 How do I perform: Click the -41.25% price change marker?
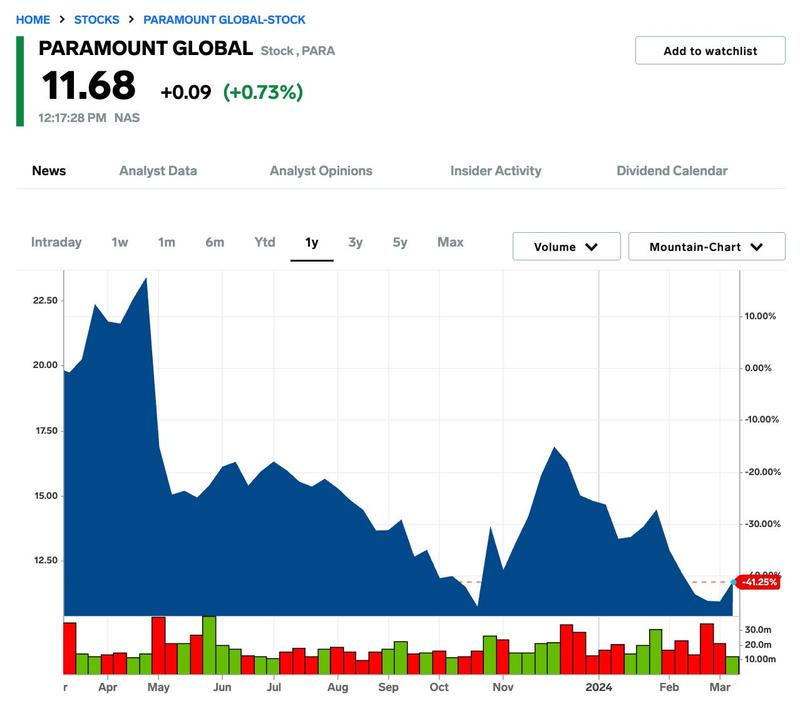point(759,582)
